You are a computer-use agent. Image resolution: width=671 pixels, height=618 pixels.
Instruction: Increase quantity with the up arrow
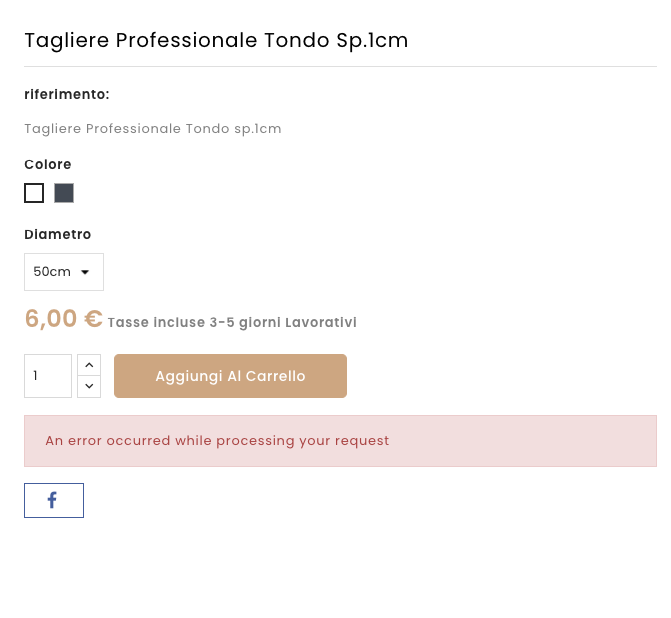[x=89, y=365]
